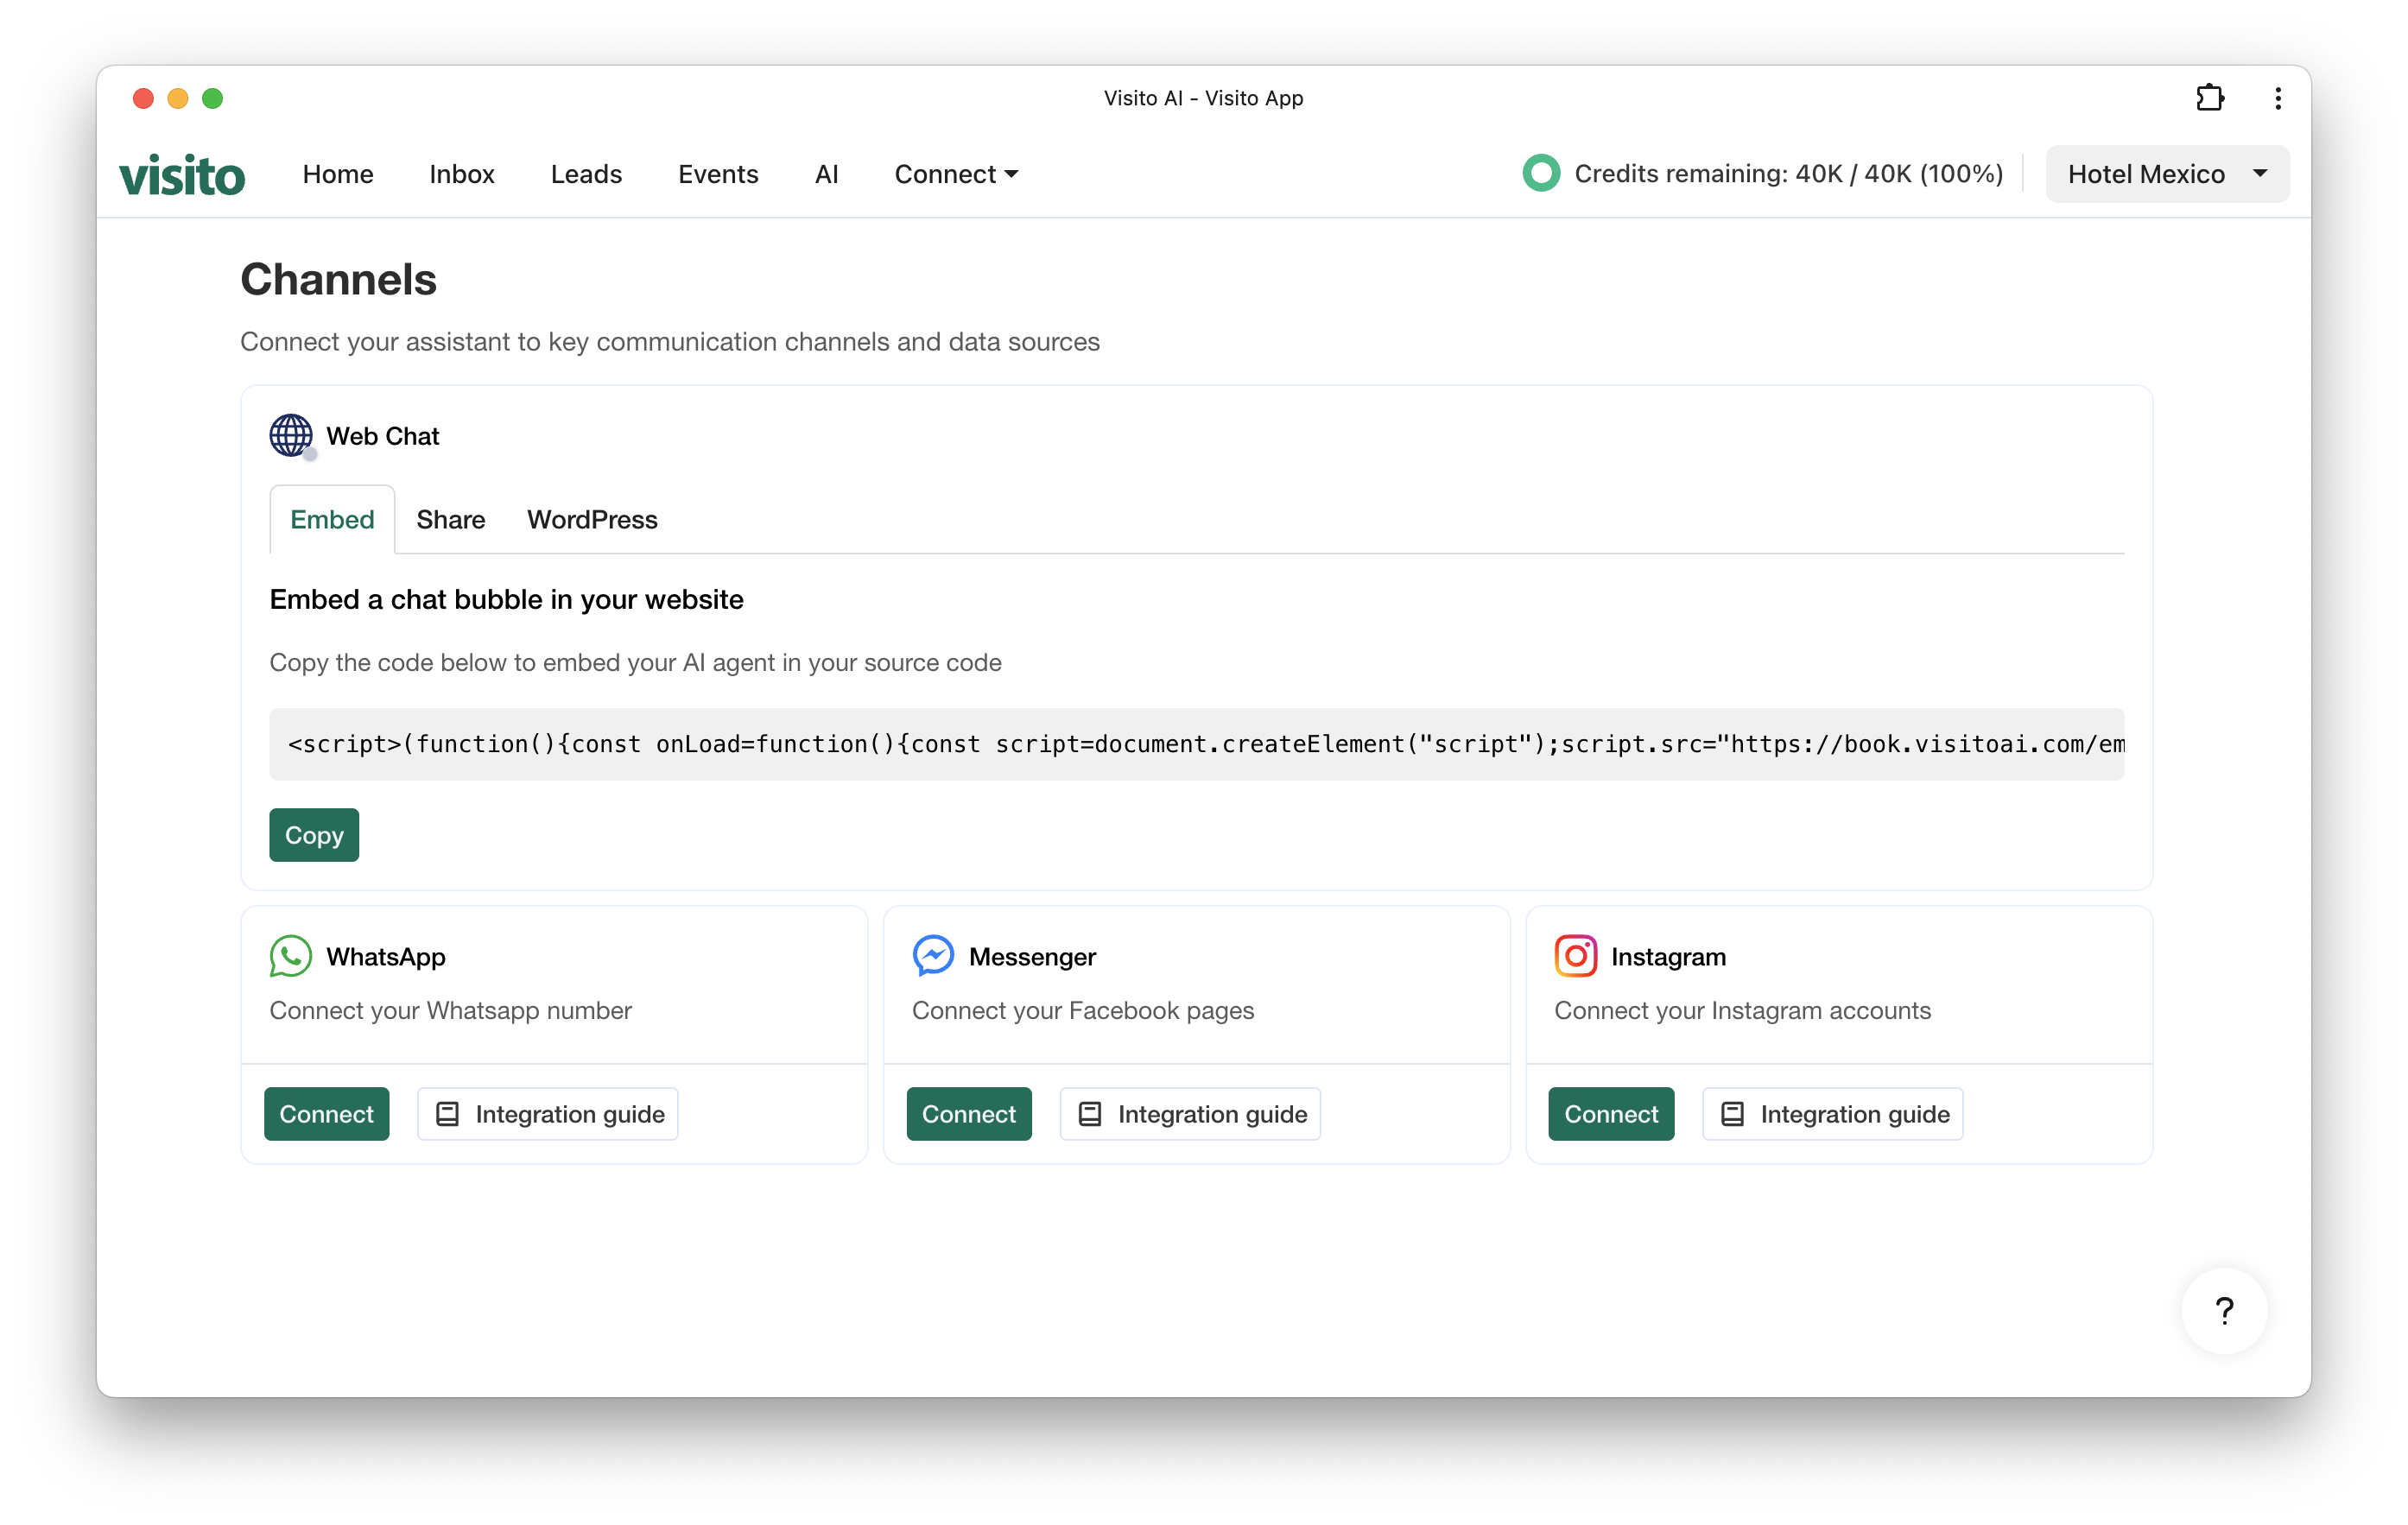The image size is (2408, 1525).
Task: Open the Inbox menu item
Action: point(461,173)
